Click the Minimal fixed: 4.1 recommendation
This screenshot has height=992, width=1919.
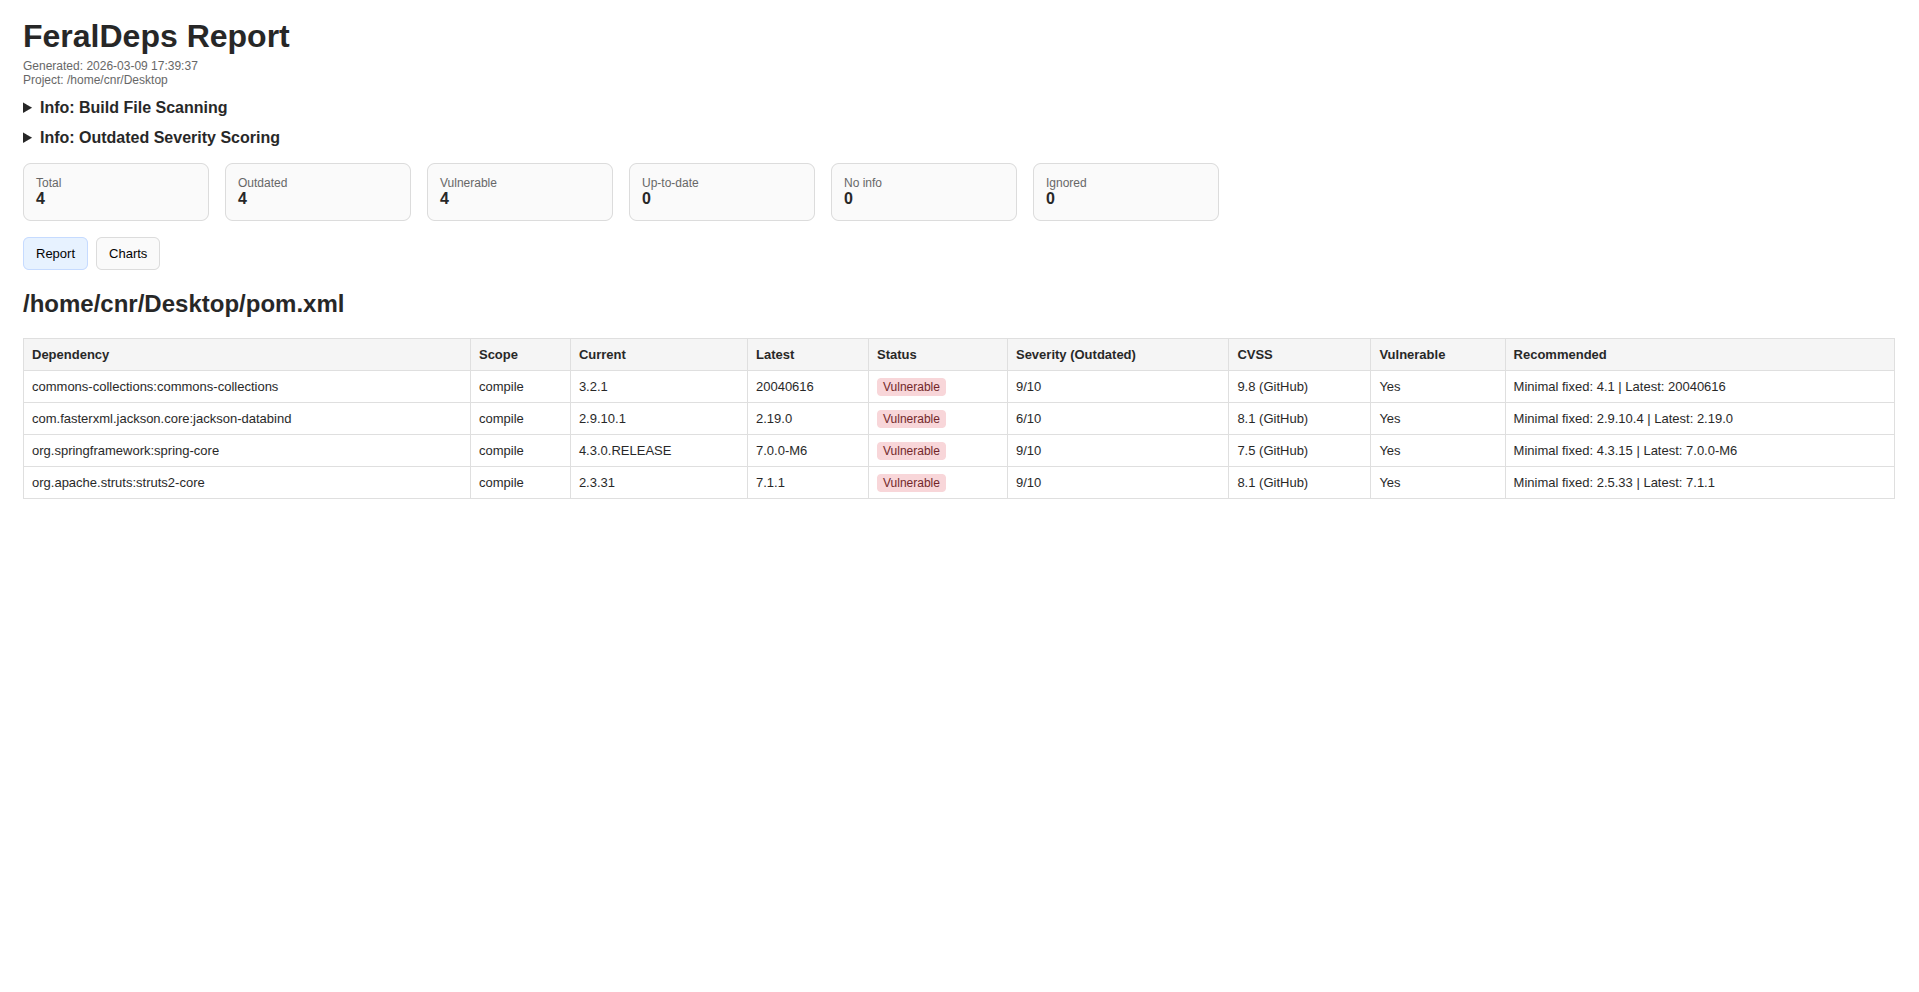(1620, 387)
